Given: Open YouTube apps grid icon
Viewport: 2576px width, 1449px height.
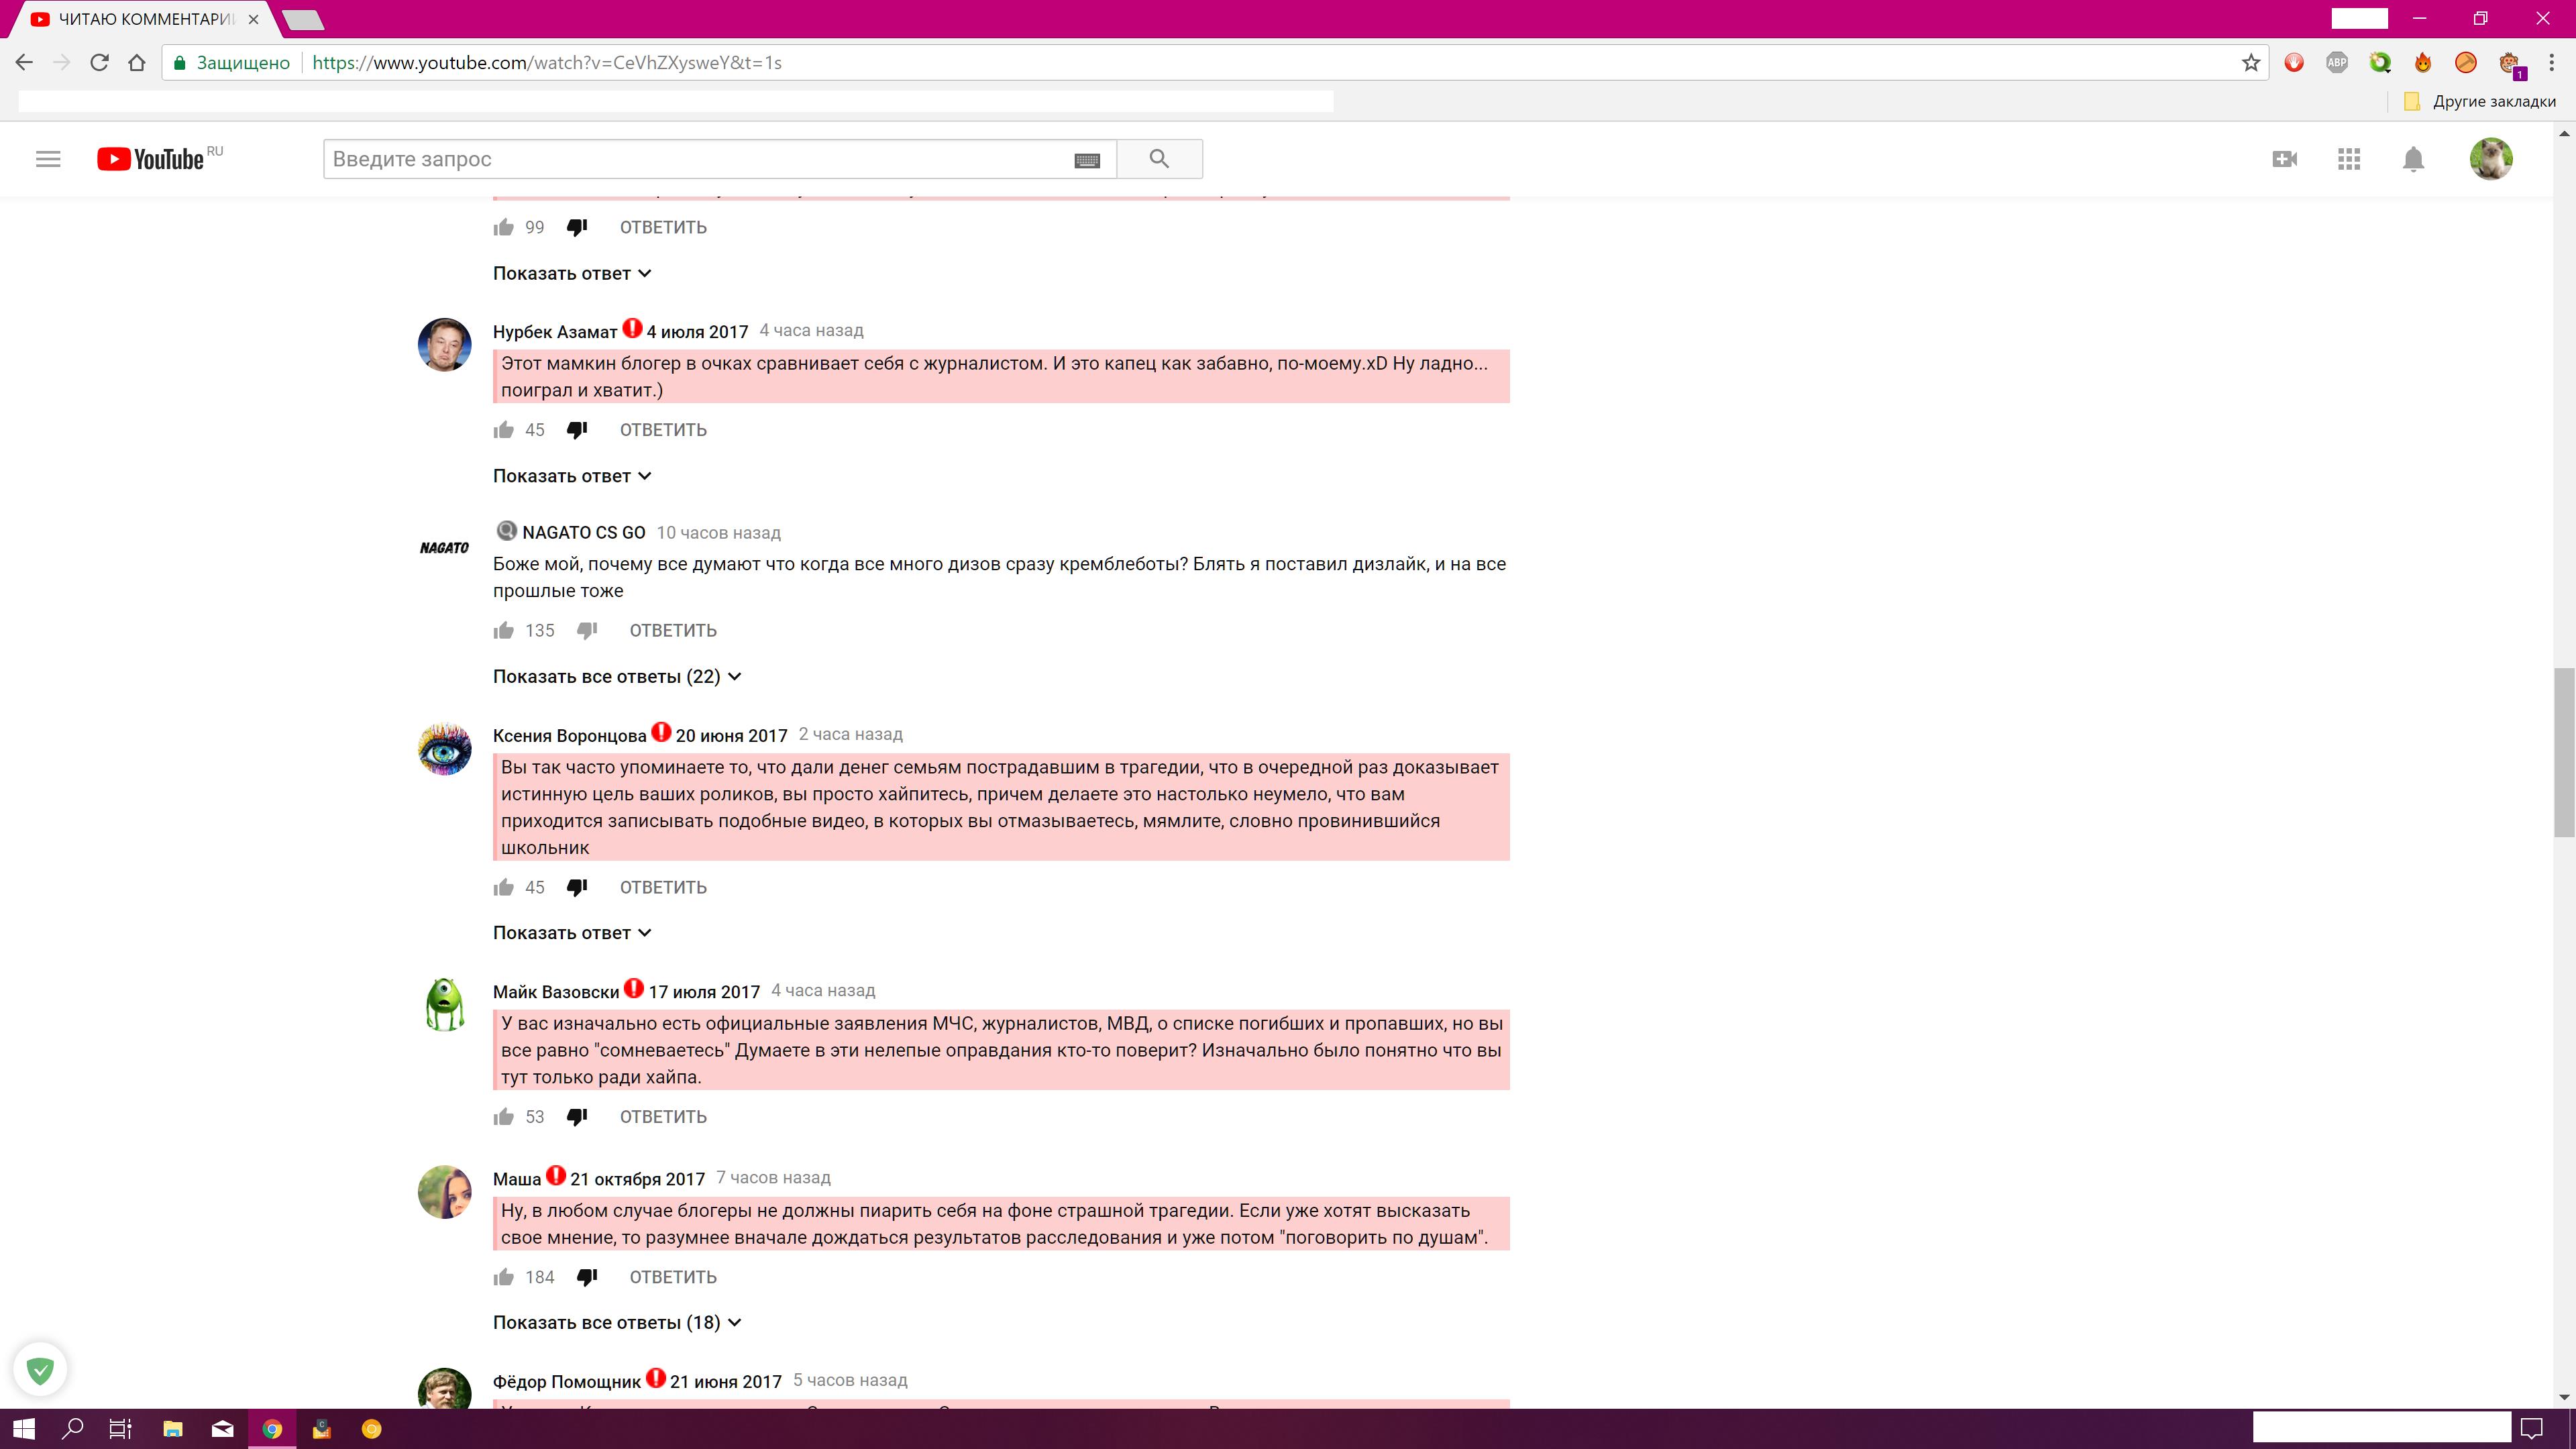Looking at the screenshot, I should coord(2349,159).
